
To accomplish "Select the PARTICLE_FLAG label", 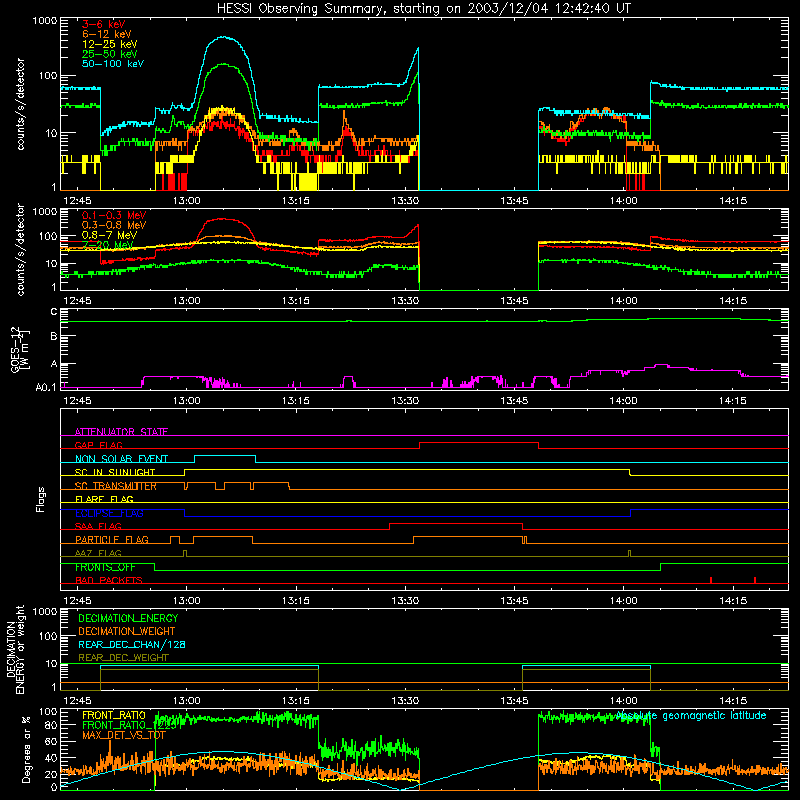I will click(x=112, y=540).
